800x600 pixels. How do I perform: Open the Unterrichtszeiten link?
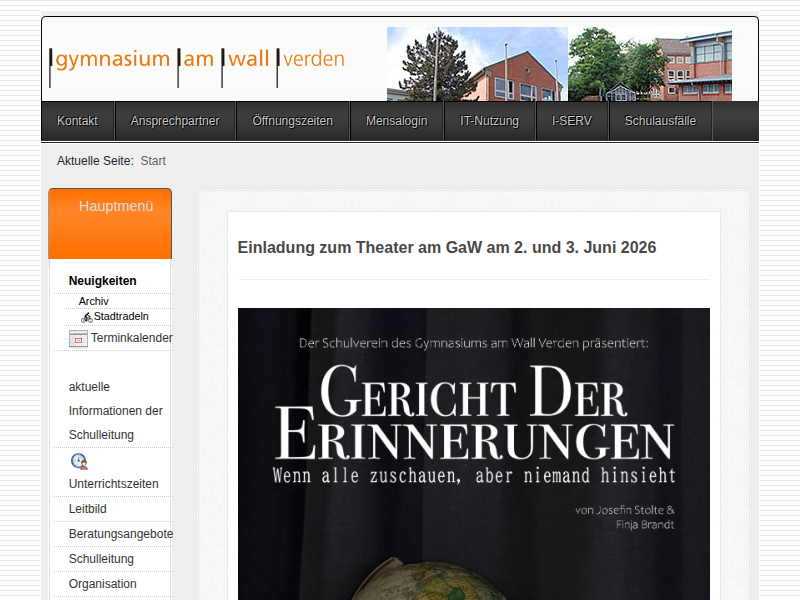pyautogui.click(x=113, y=484)
